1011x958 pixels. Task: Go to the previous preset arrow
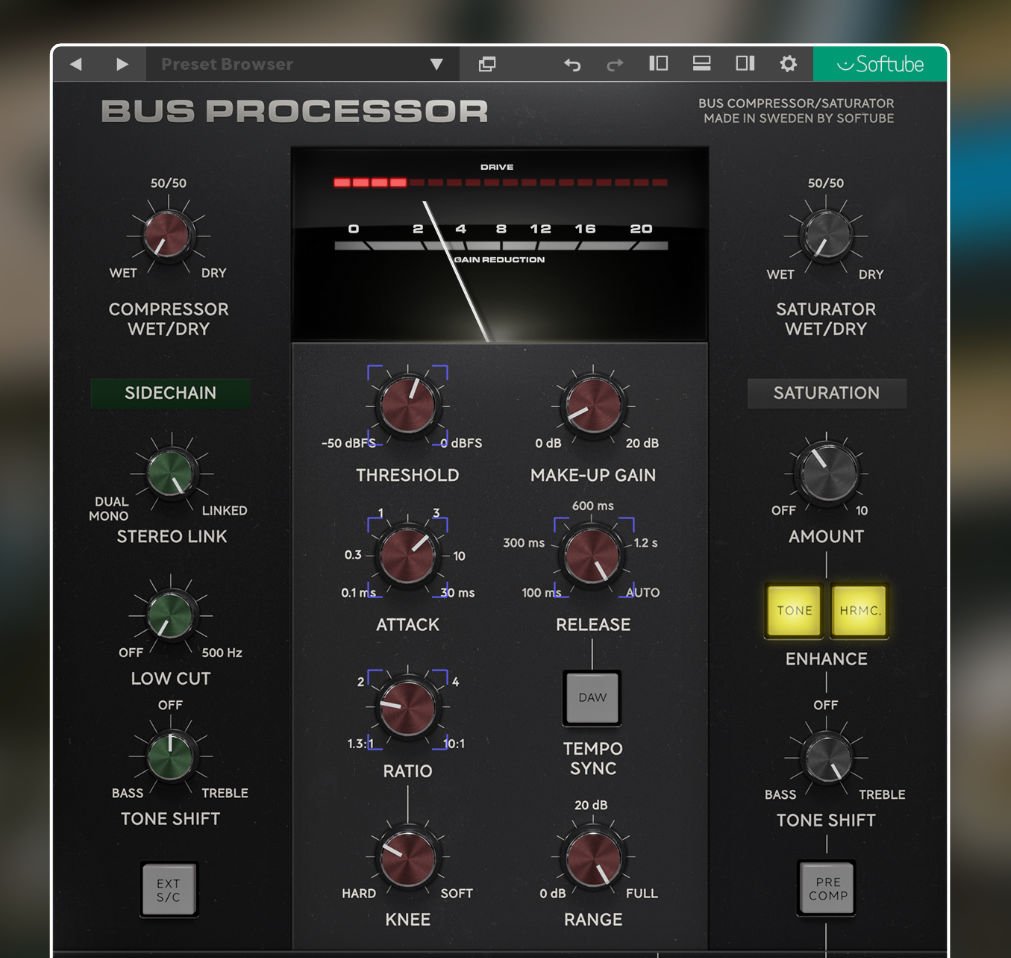point(76,64)
